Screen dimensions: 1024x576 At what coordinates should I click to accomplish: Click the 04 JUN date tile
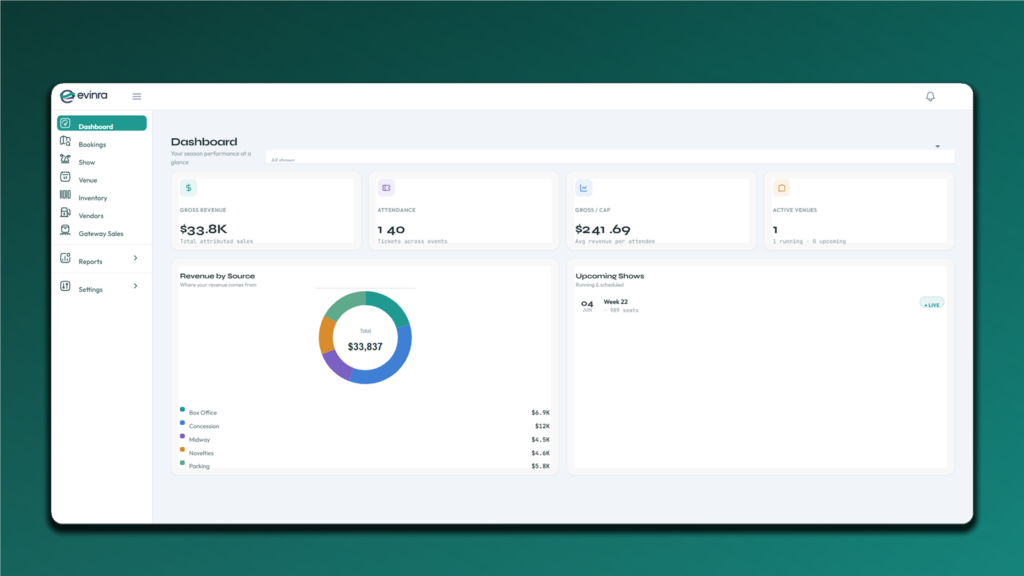click(x=587, y=305)
